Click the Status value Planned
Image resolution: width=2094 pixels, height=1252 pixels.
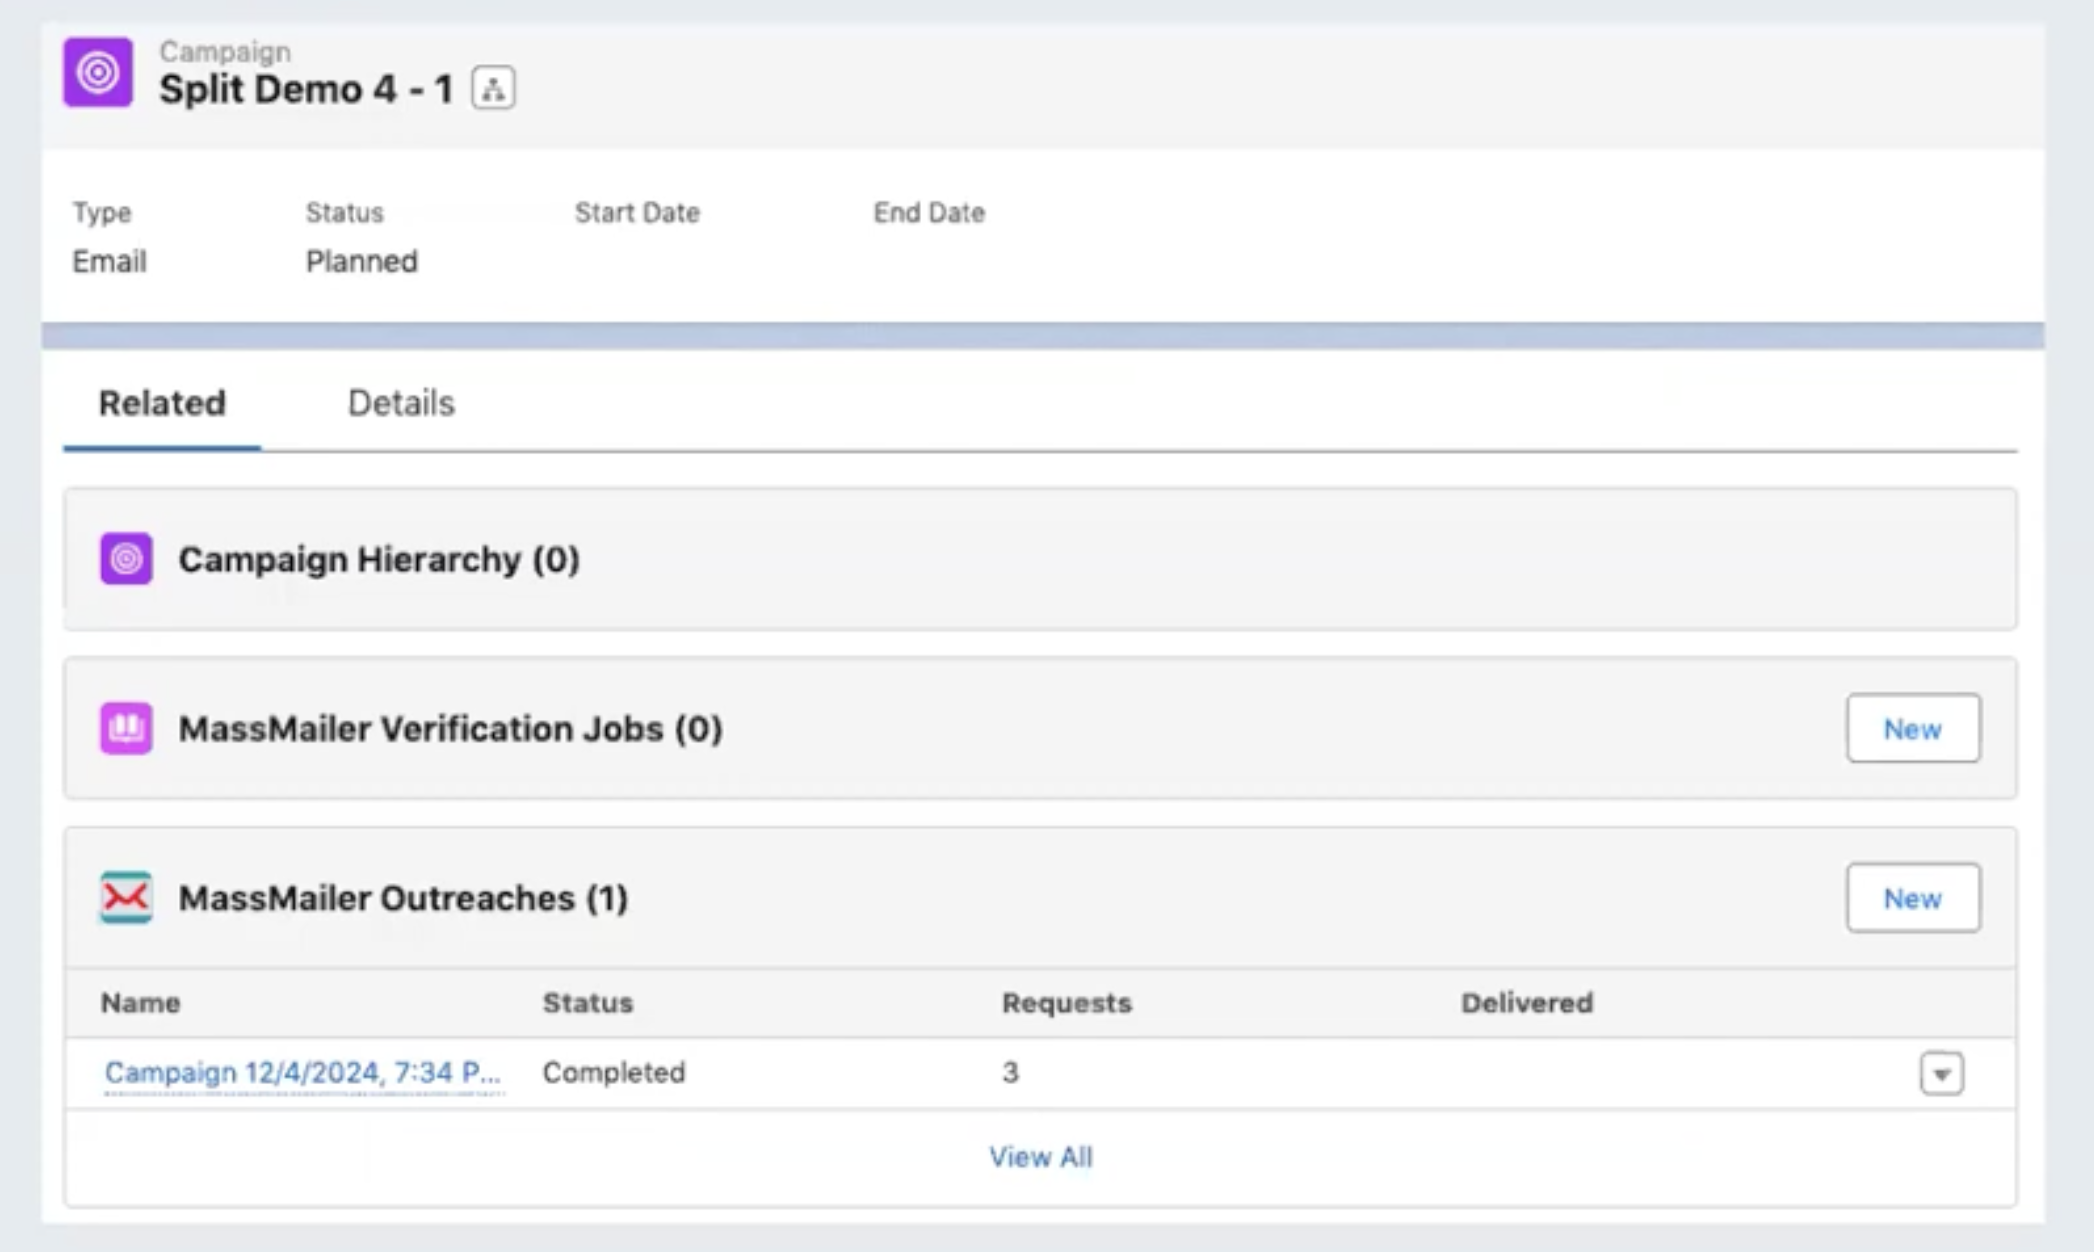pos(362,261)
